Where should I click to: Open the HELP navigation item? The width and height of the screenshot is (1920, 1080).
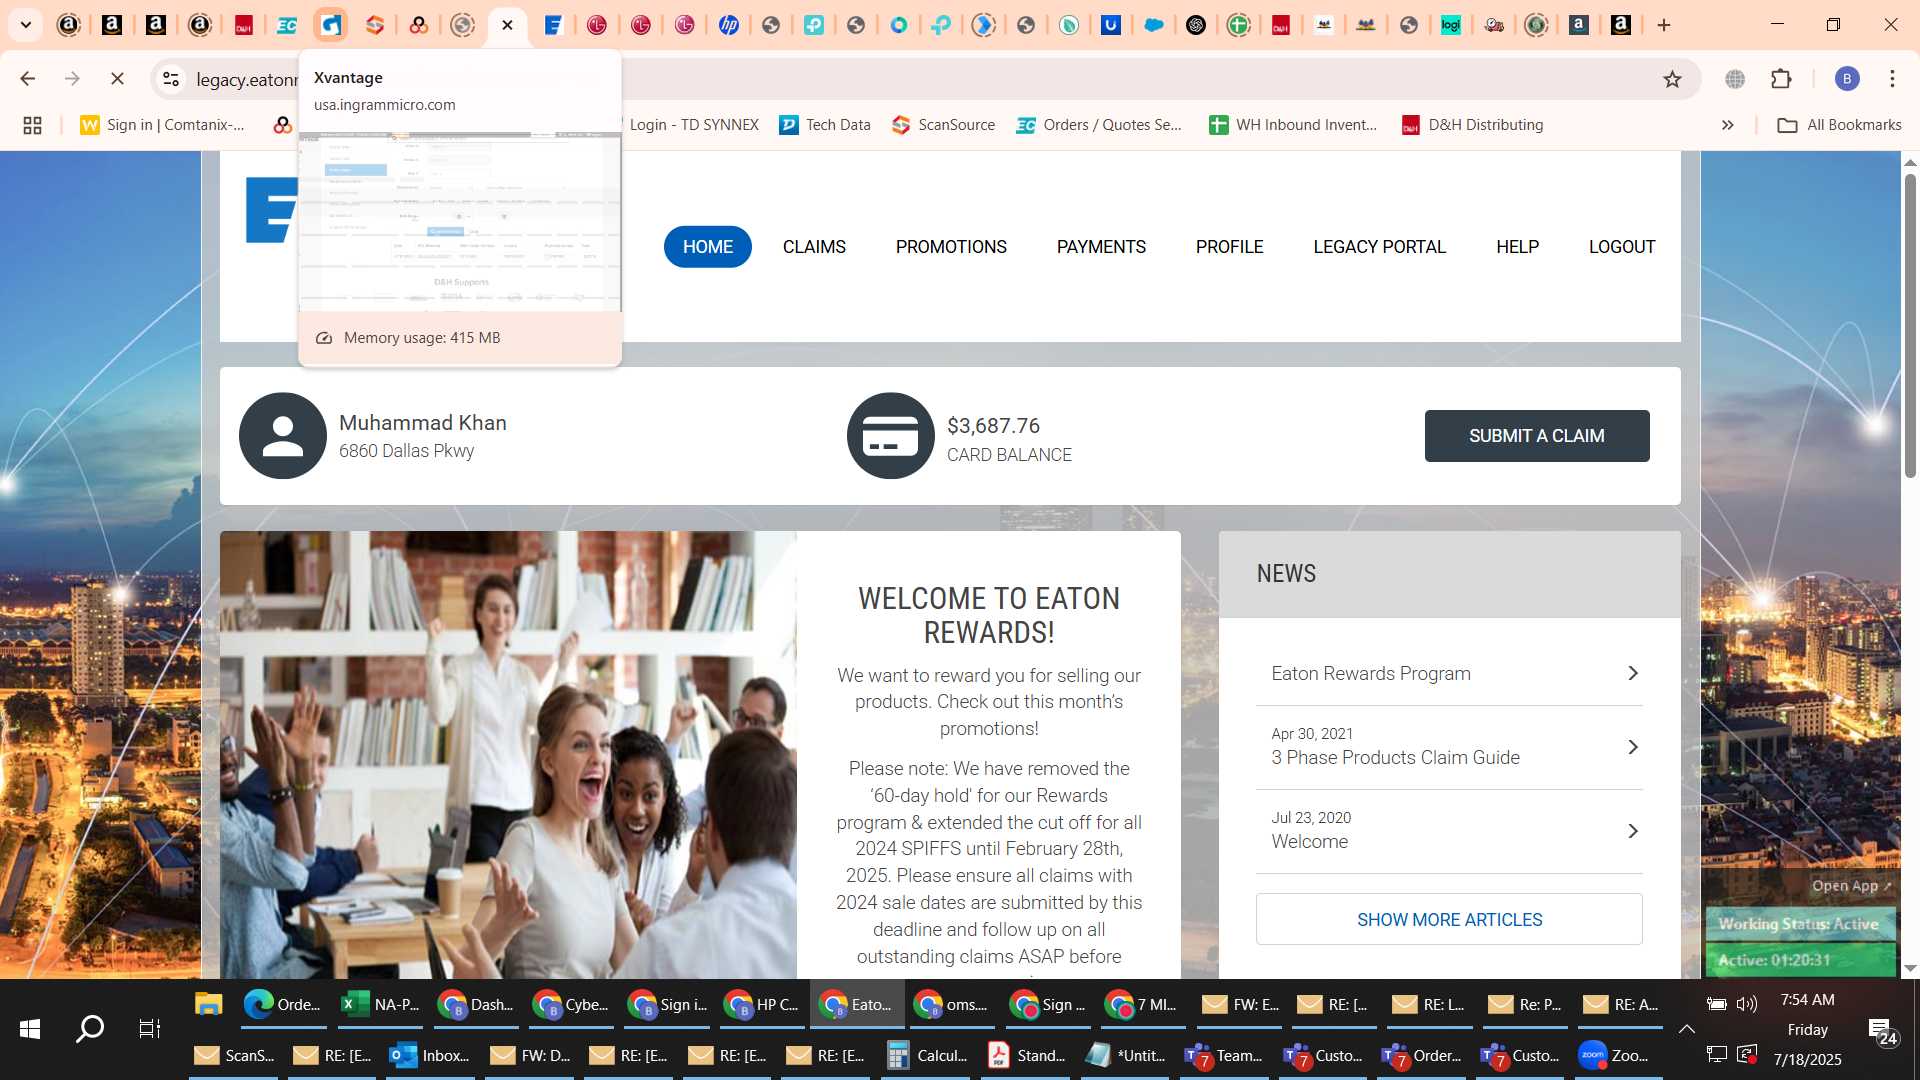1517,247
